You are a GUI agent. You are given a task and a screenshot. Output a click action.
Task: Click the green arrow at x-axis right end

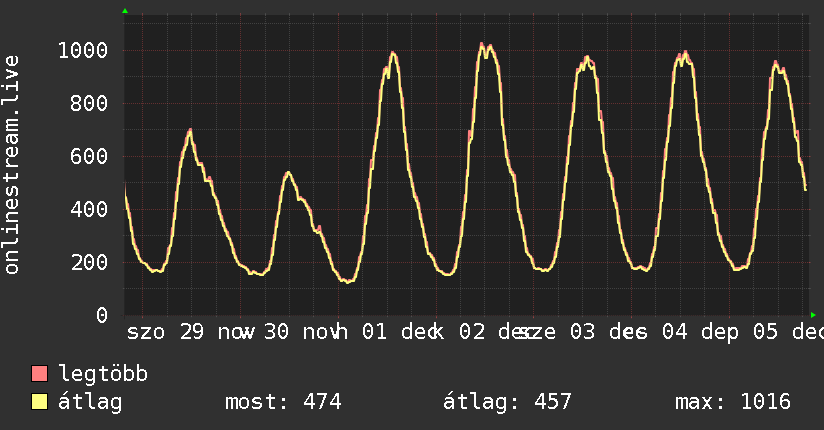[812, 315]
